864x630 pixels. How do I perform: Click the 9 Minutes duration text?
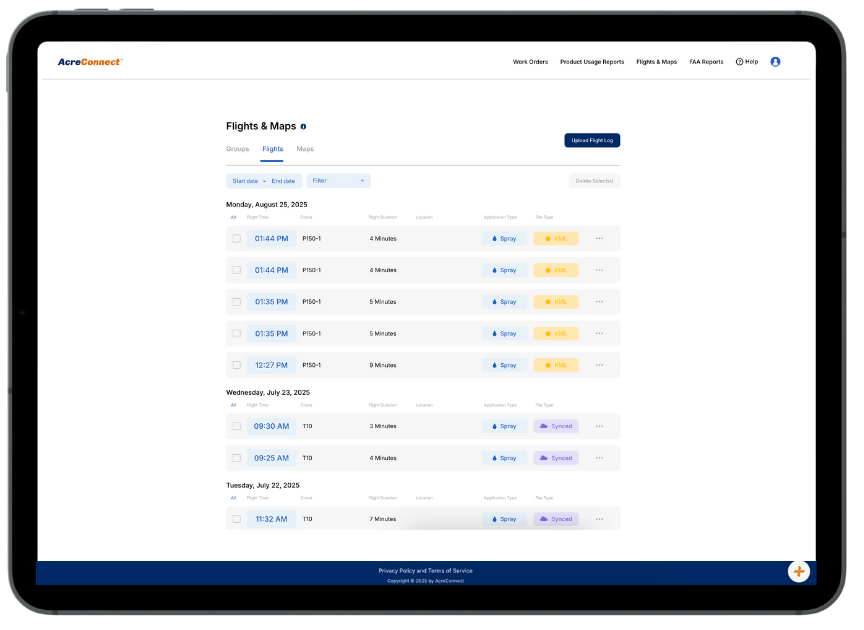382,365
